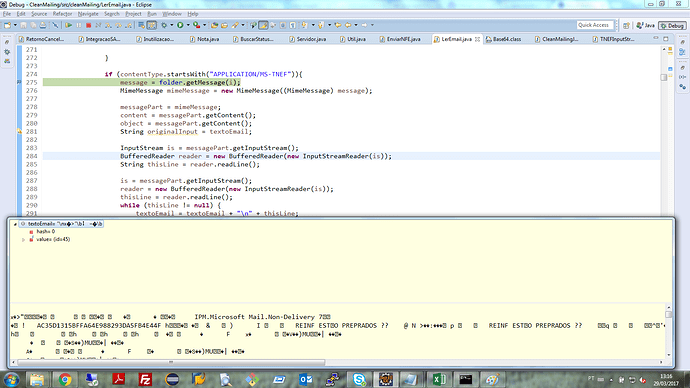Open the Navigate menu
Viewport: 690px width, 388px height.
click(x=88, y=14)
